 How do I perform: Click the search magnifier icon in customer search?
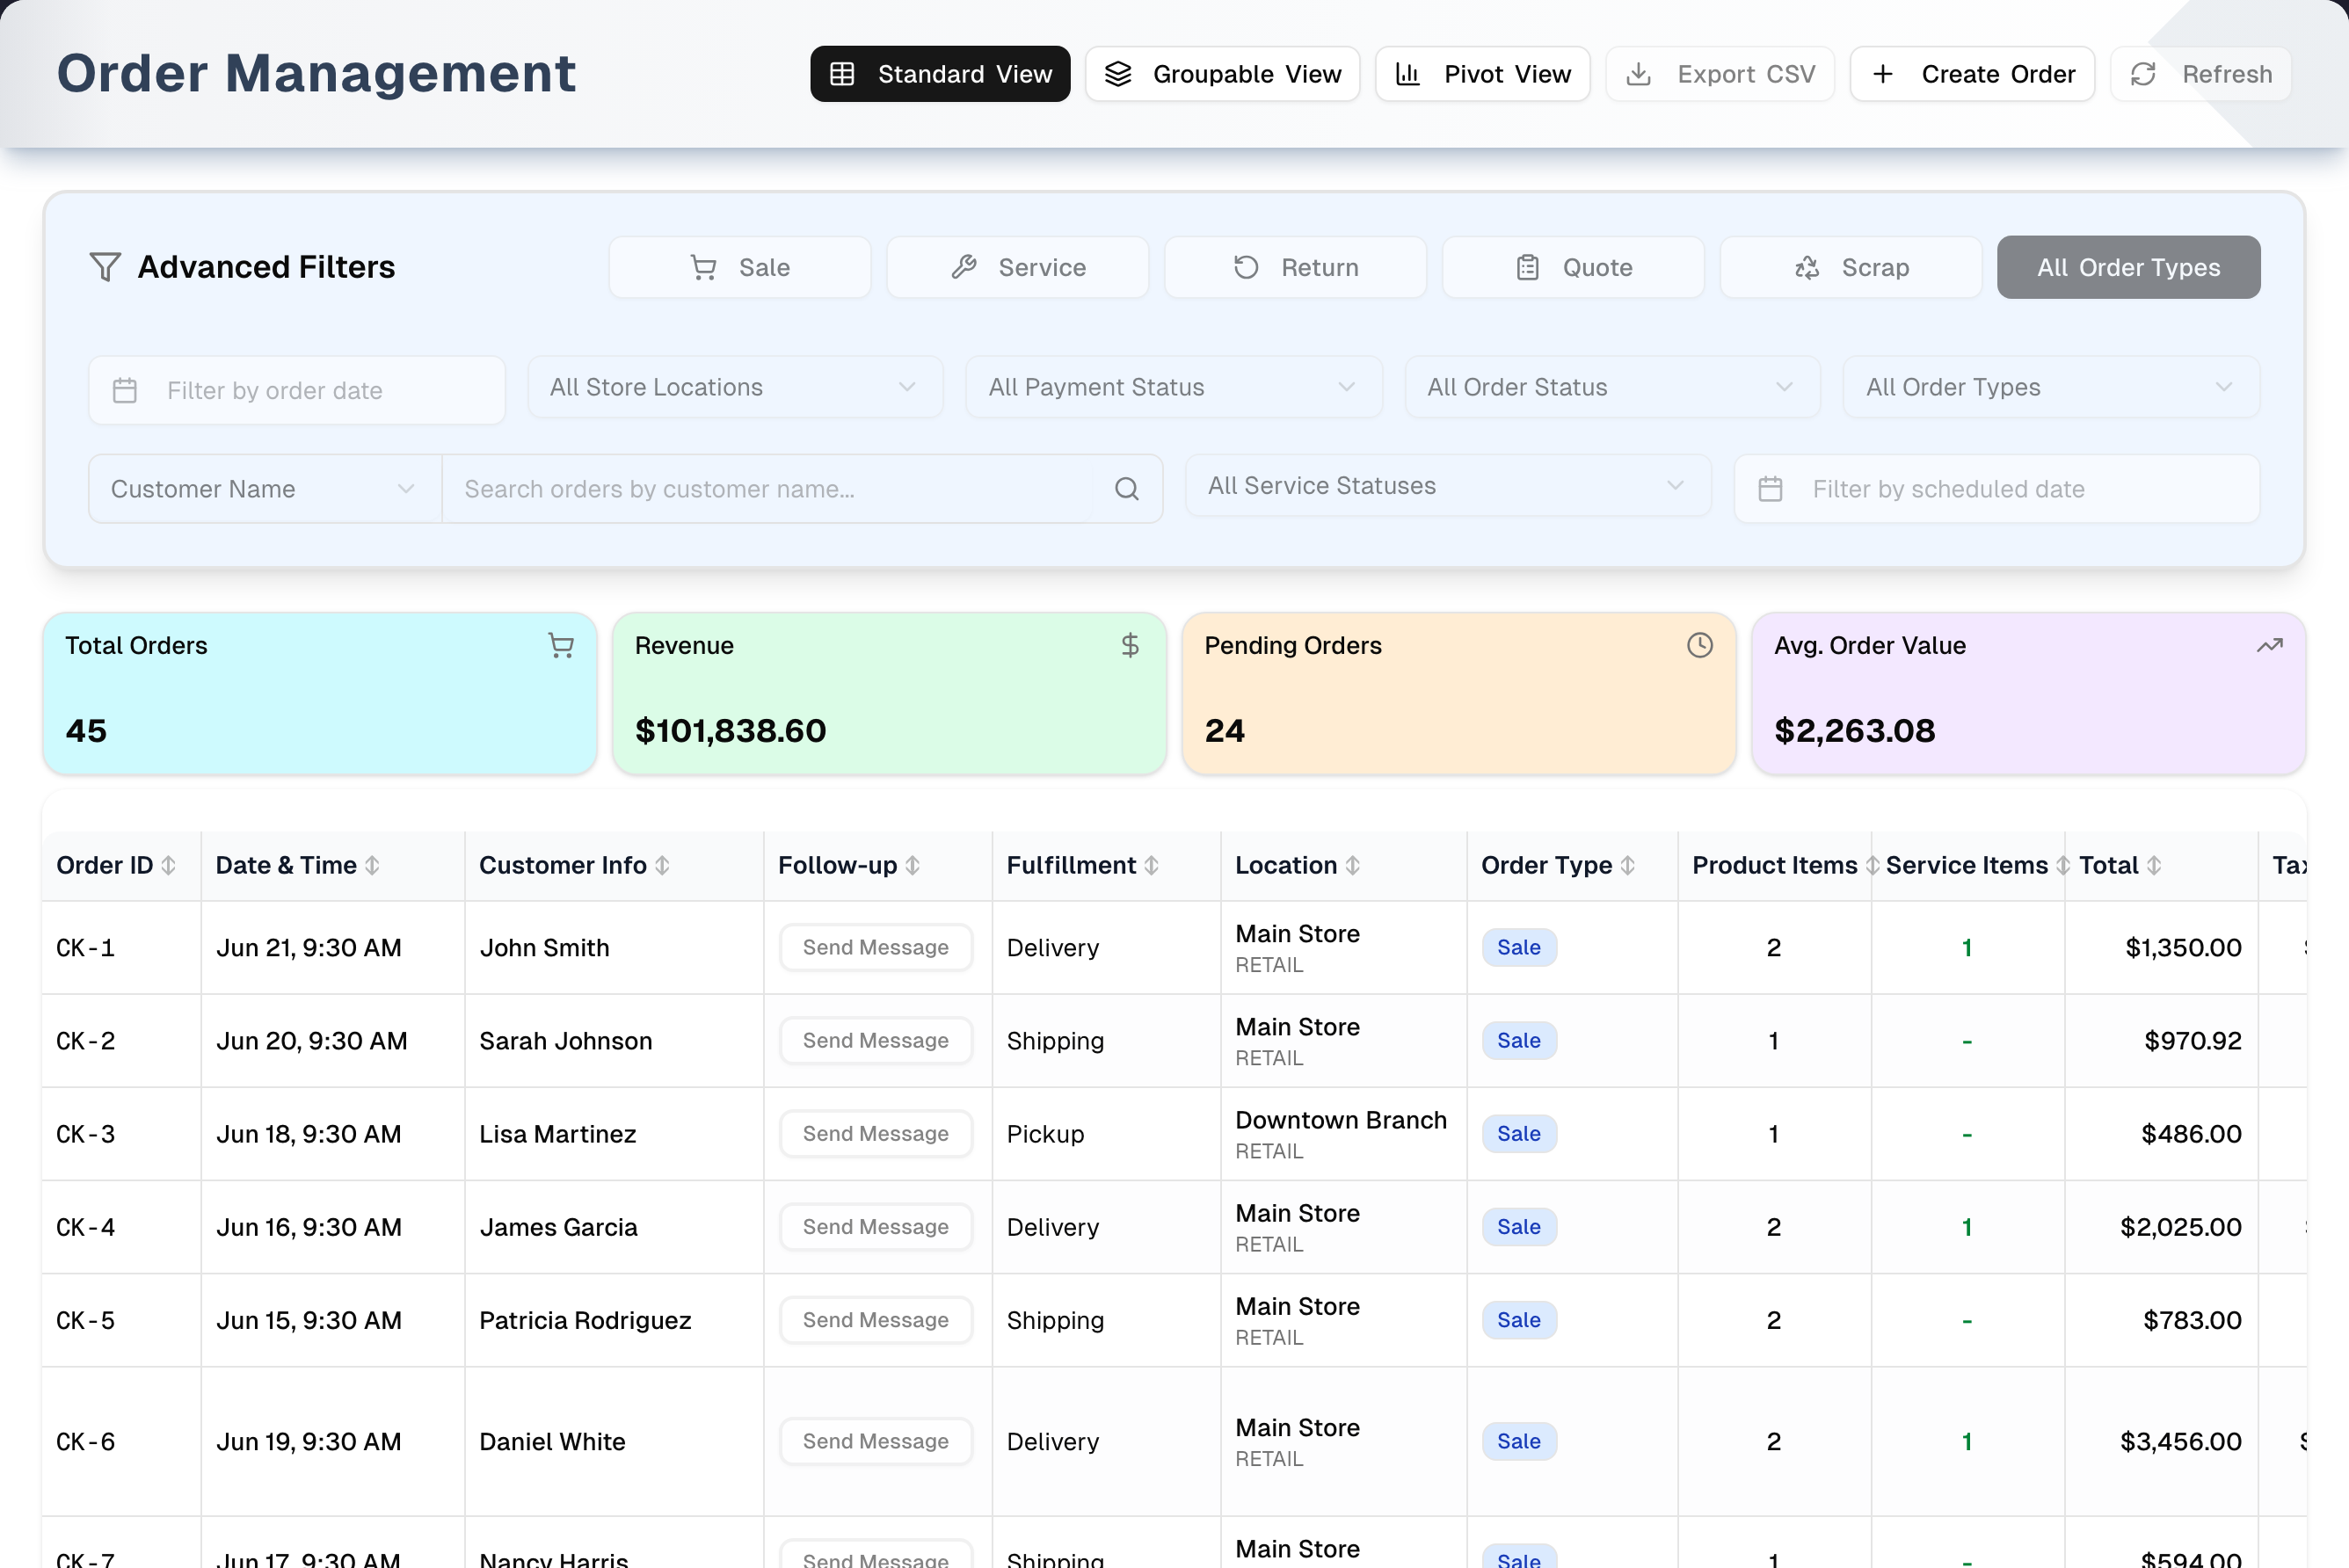point(1127,489)
